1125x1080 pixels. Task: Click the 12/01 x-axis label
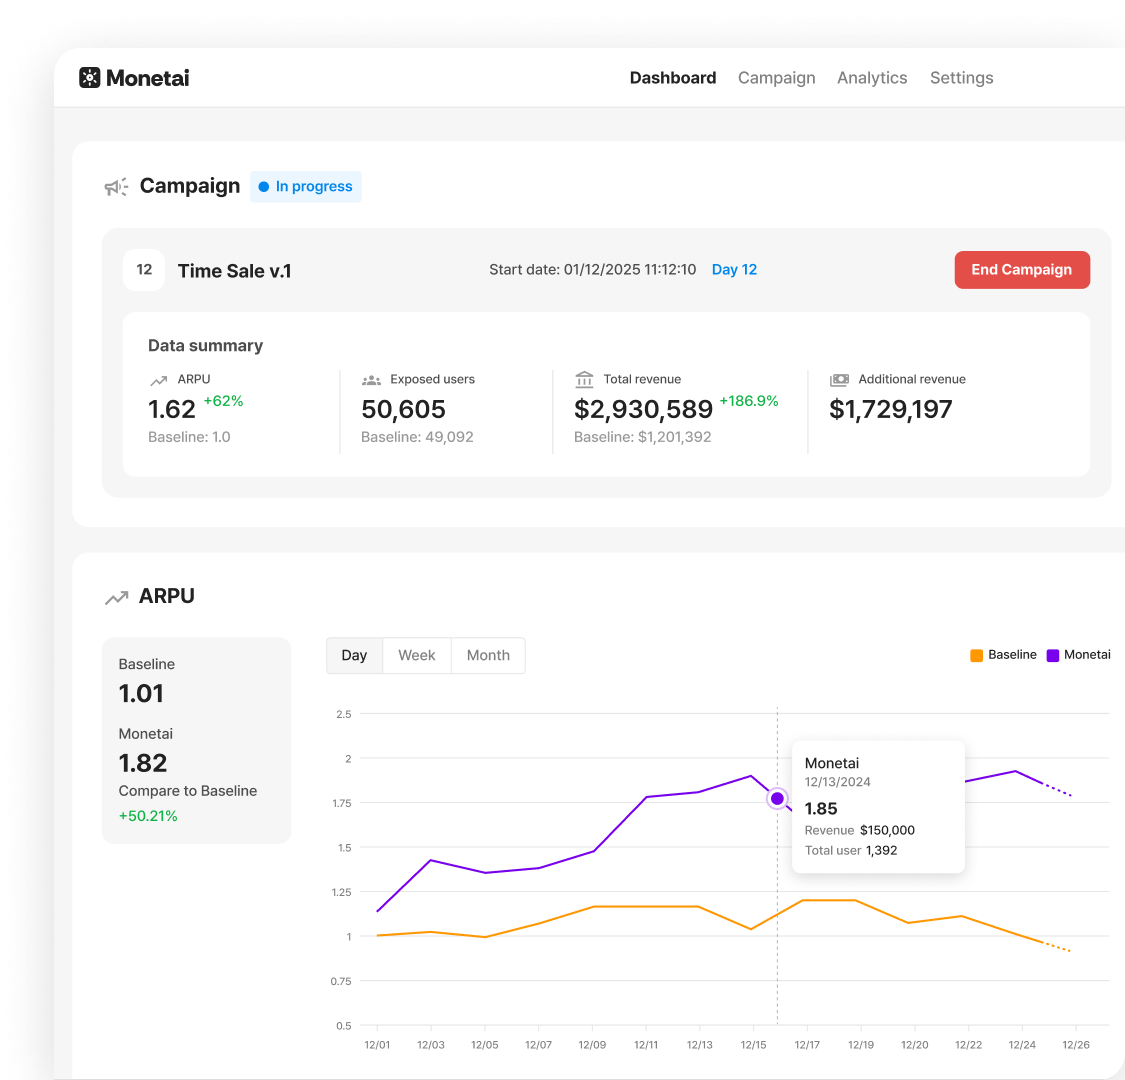(x=377, y=1045)
